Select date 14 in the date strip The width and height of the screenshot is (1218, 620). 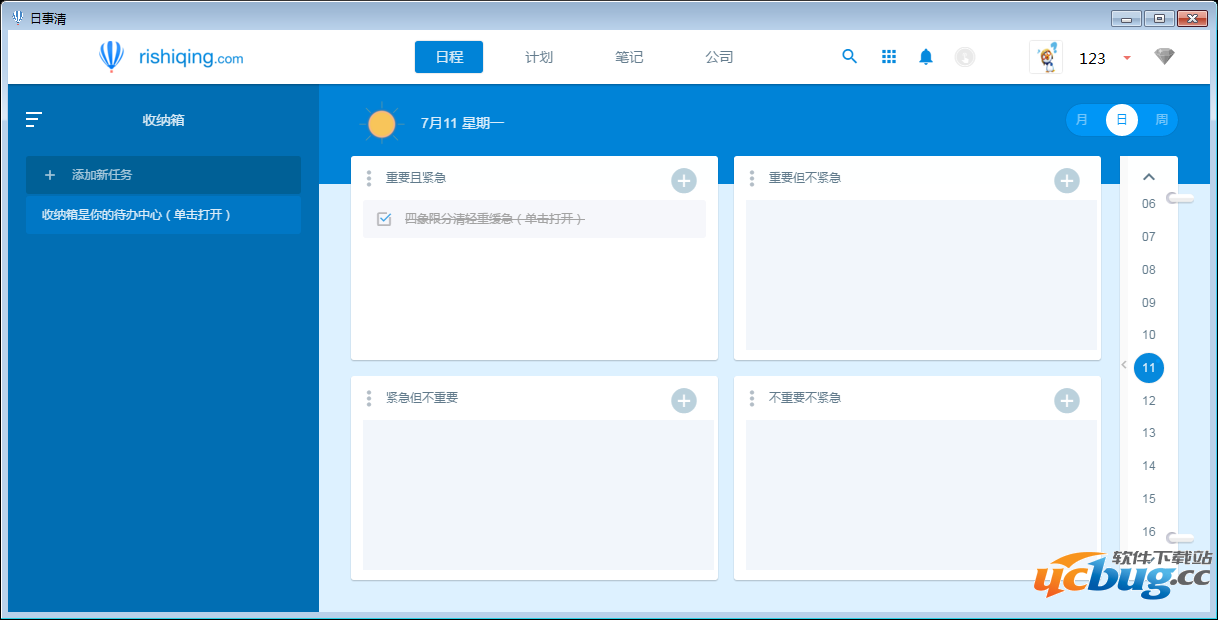1149,466
